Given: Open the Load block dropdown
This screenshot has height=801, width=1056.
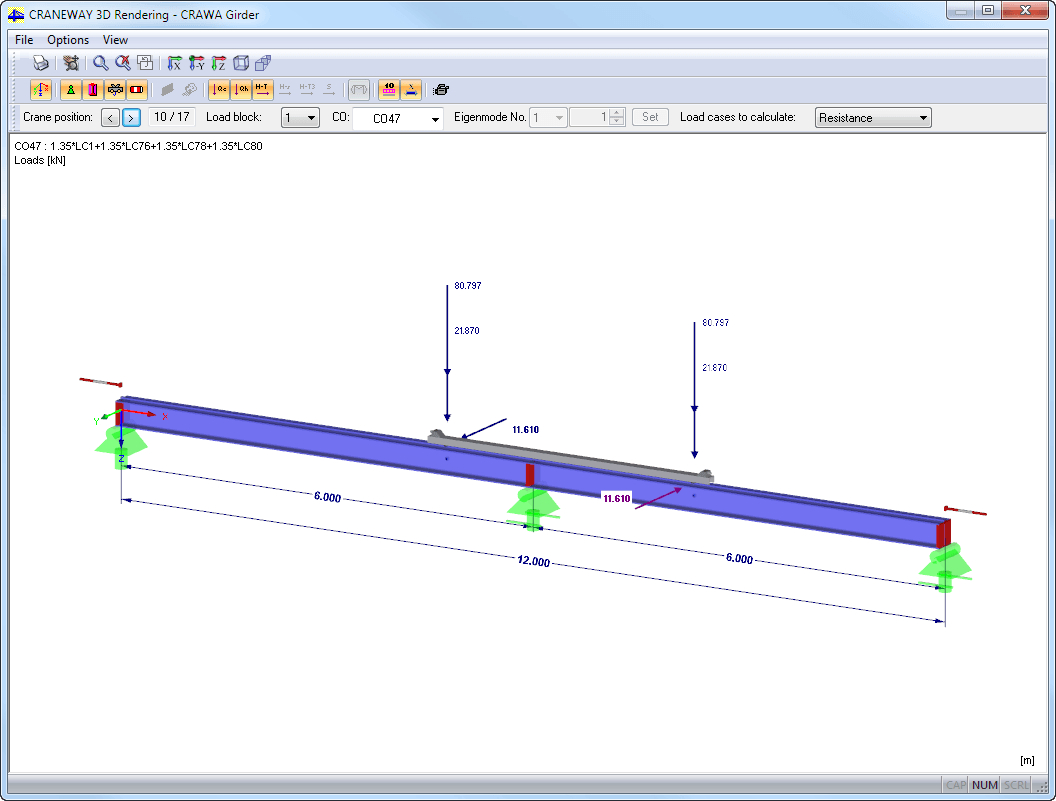Looking at the screenshot, I should coord(300,118).
